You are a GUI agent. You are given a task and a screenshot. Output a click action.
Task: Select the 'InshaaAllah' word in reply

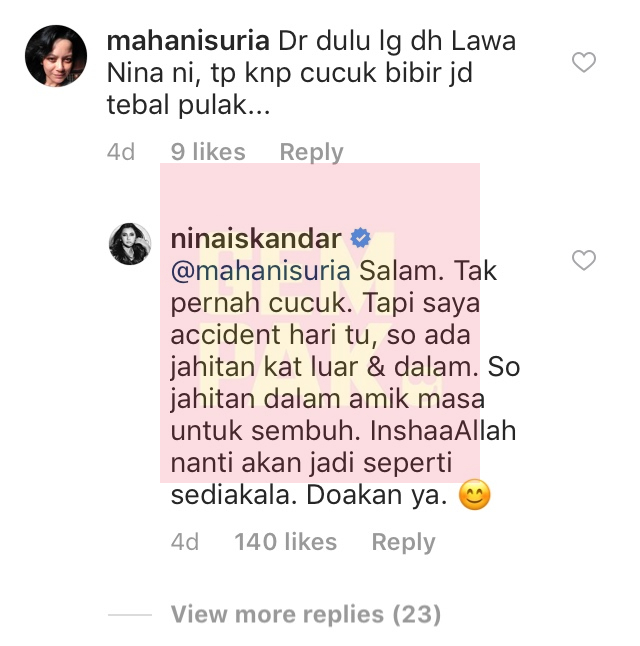coord(443,431)
